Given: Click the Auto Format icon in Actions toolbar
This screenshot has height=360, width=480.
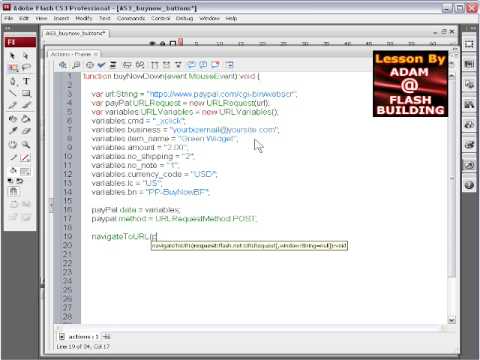Looking at the screenshot, I should click(x=113, y=65).
